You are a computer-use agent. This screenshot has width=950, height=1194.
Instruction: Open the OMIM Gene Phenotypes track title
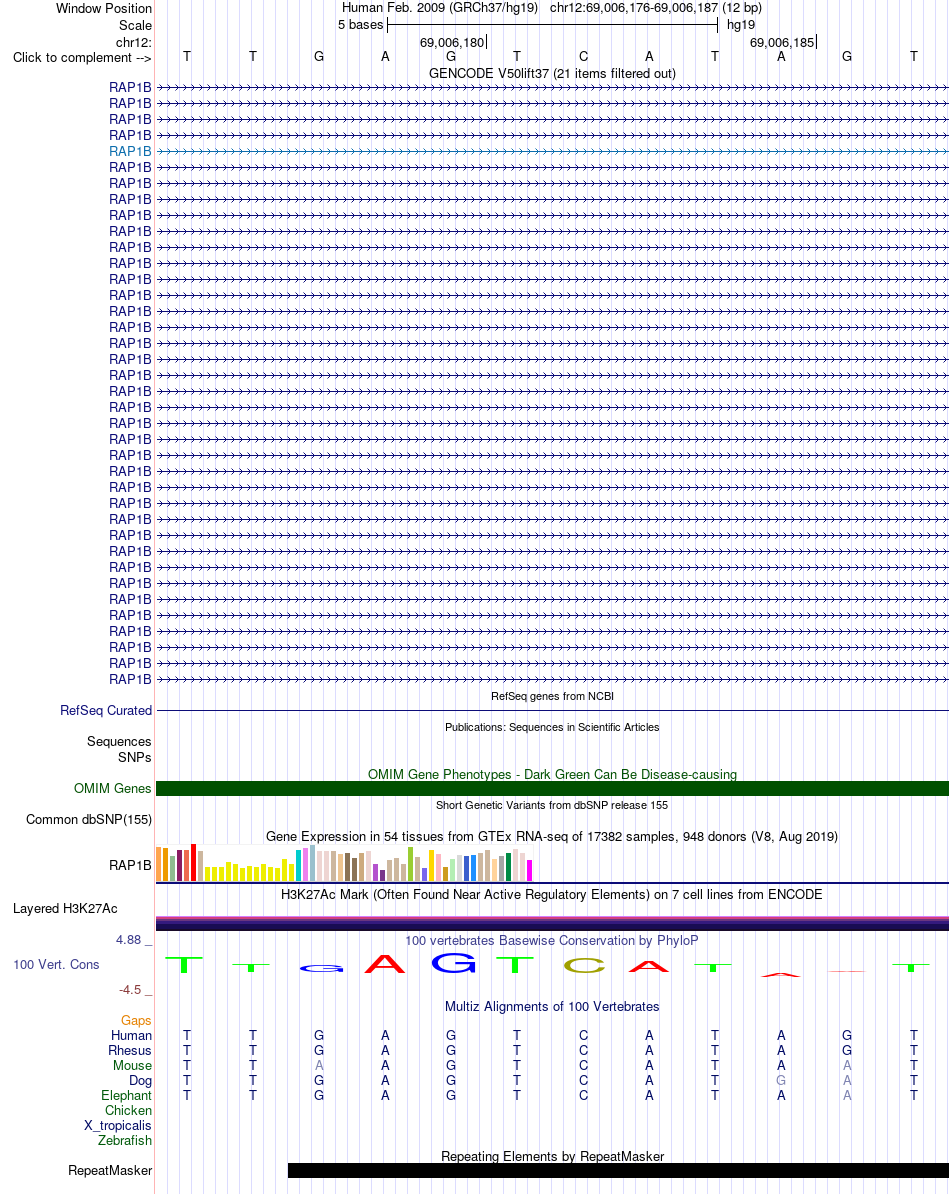(x=552, y=774)
